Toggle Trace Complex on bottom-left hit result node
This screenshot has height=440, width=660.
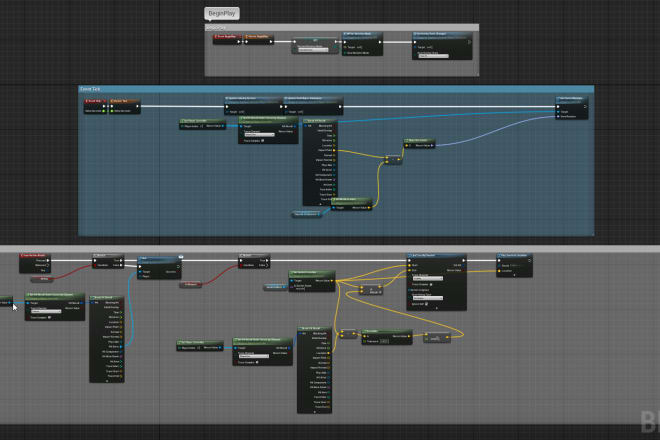[50, 317]
